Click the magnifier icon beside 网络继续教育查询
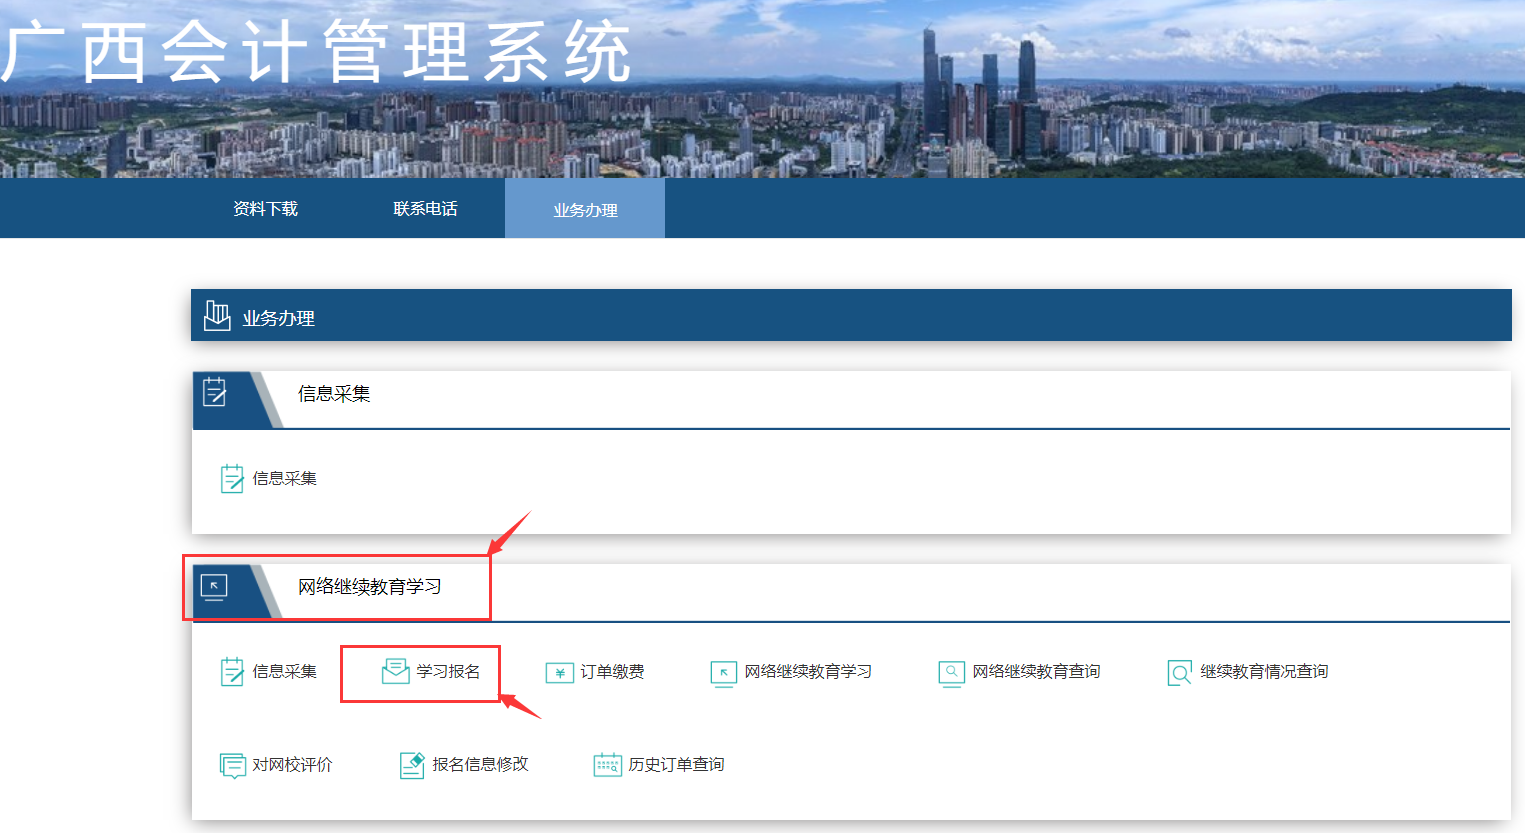This screenshot has width=1525, height=833. (951, 672)
